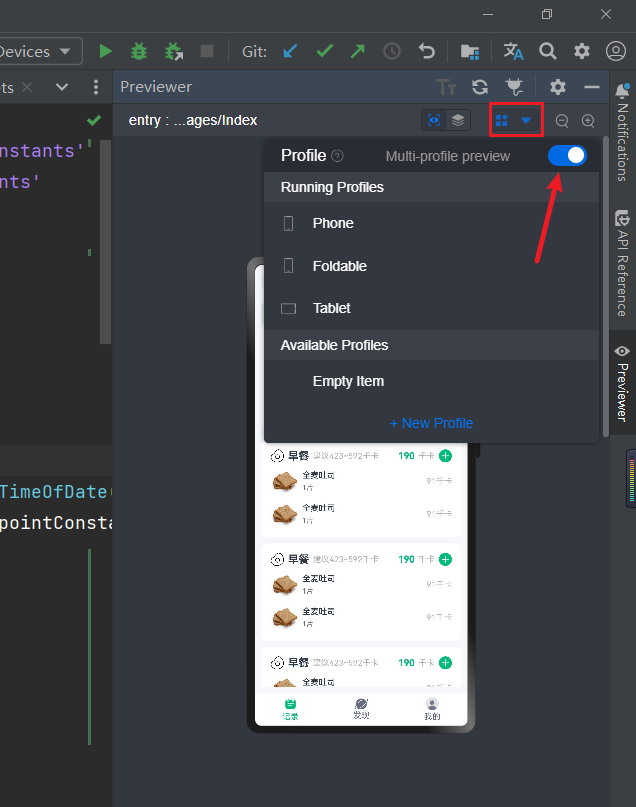Select the Foldable running profile

pyautogui.click(x=339, y=266)
